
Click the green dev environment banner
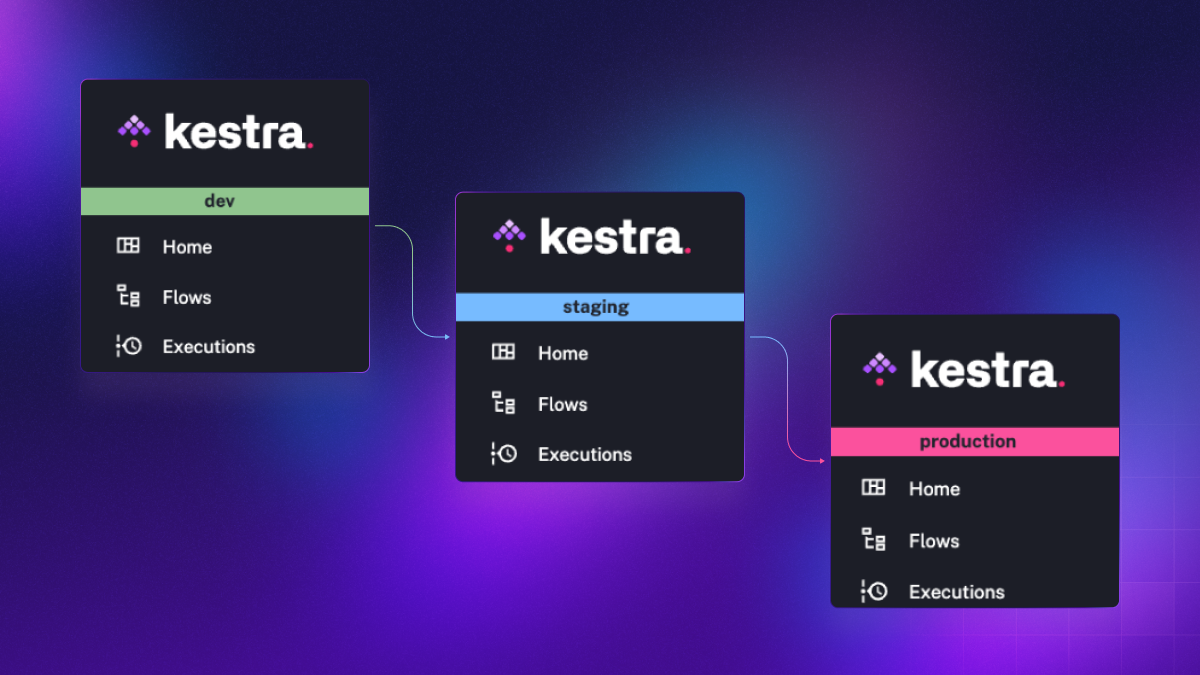pyautogui.click(x=225, y=201)
